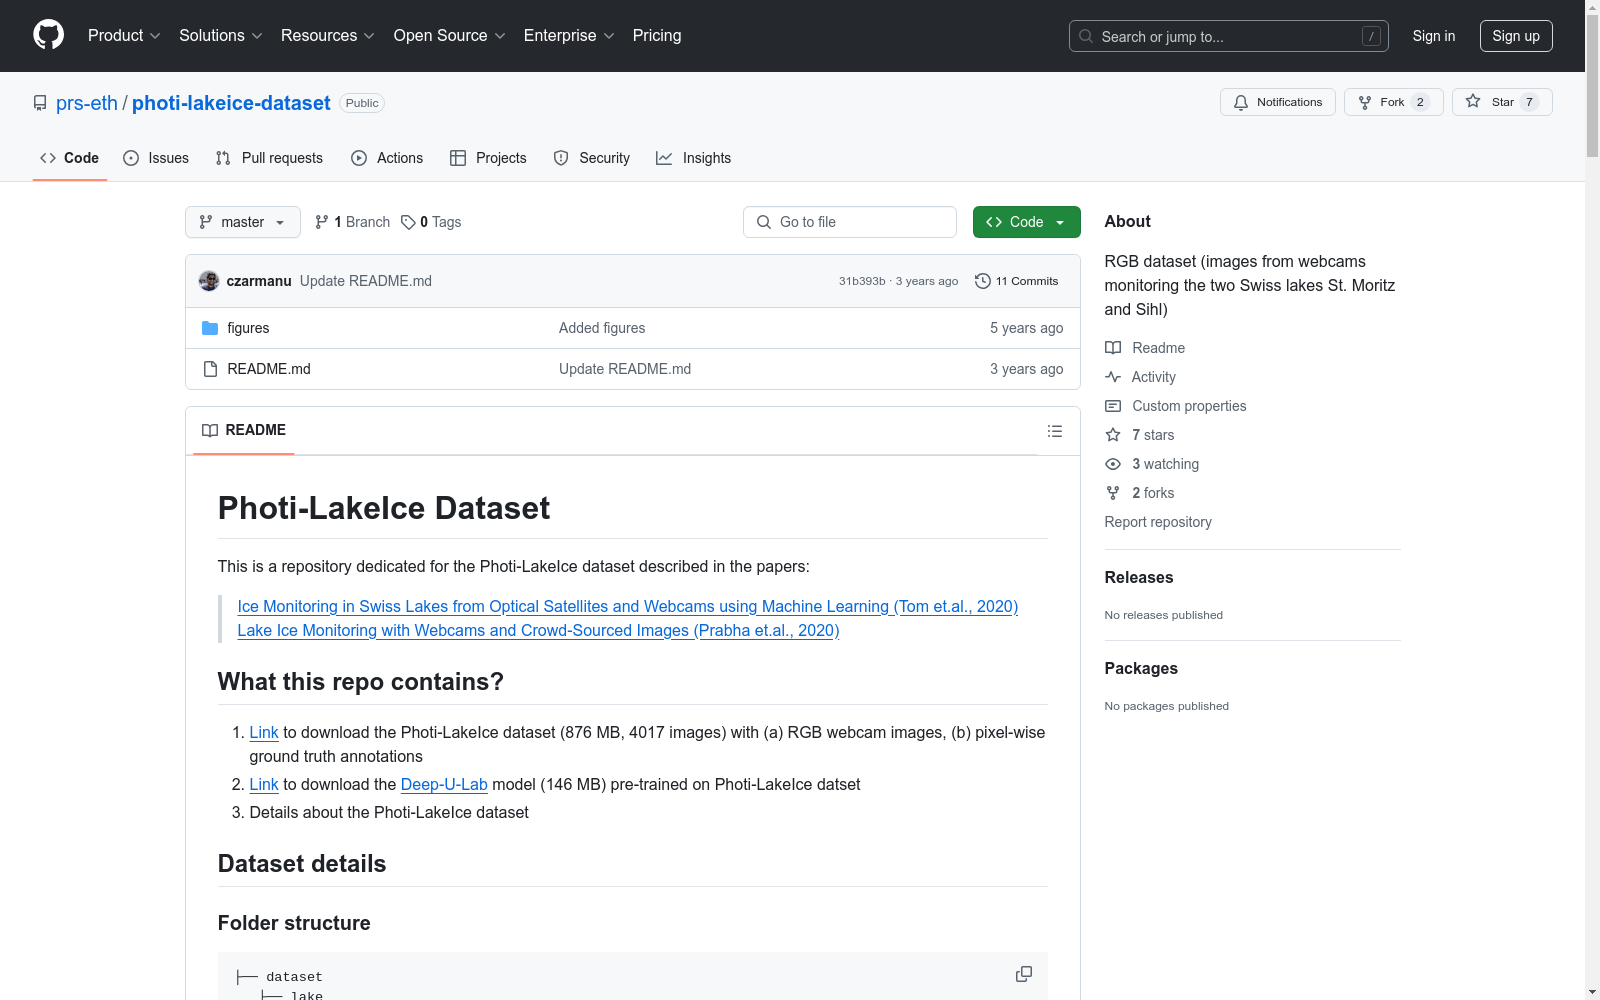This screenshot has height=1000, width=1600.
Task: Open the Product dropdown menu
Action: tap(124, 35)
